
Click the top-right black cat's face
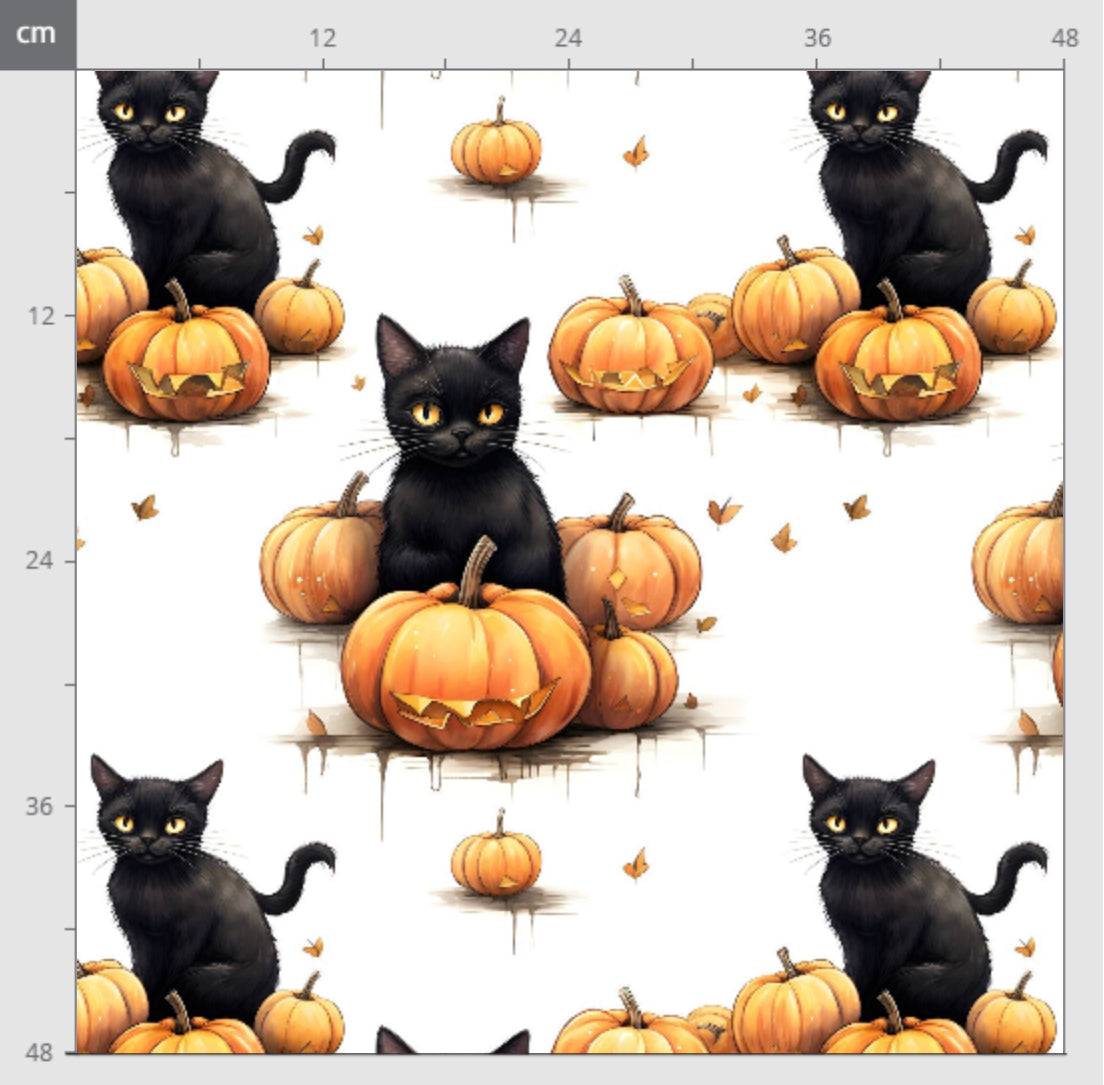[862, 116]
